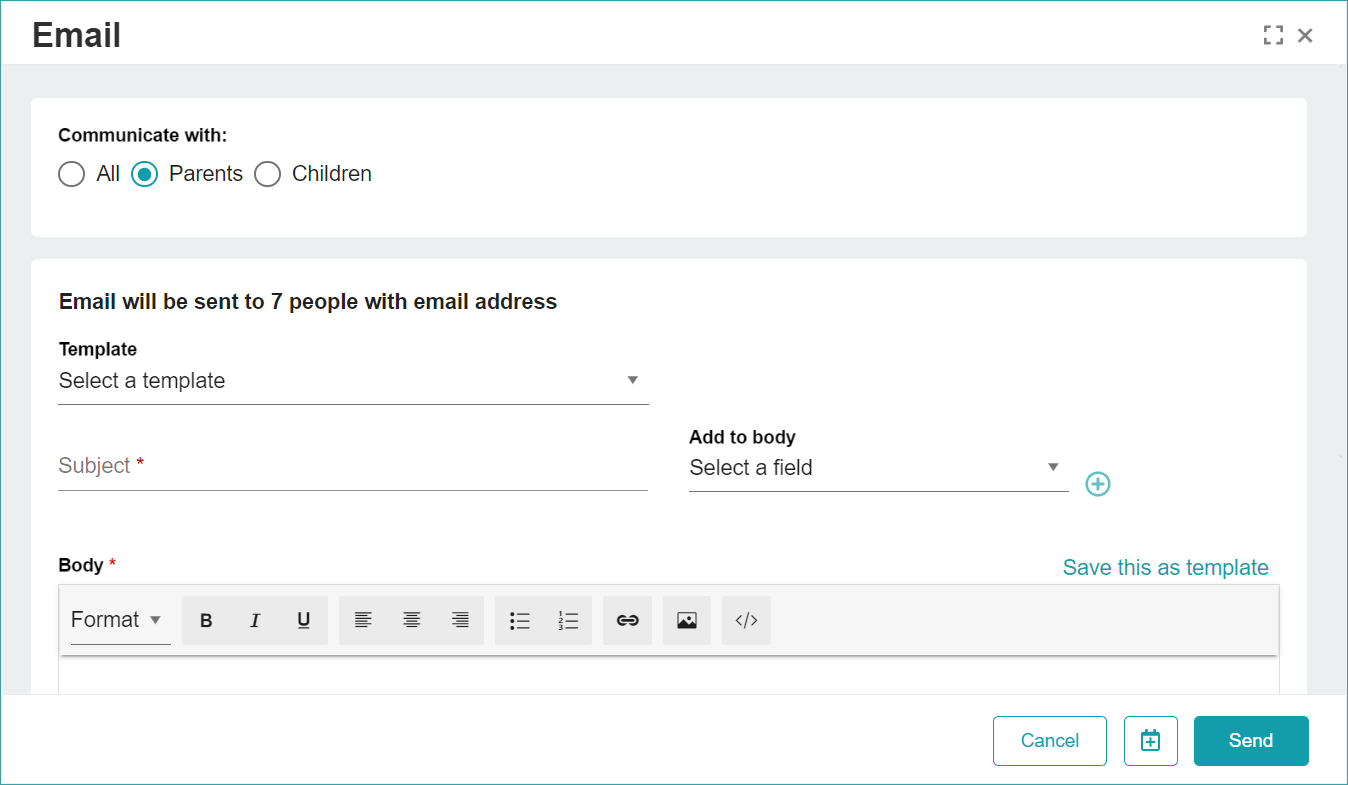The image size is (1348, 785).
Task: Align body text right
Action: [460, 620]
